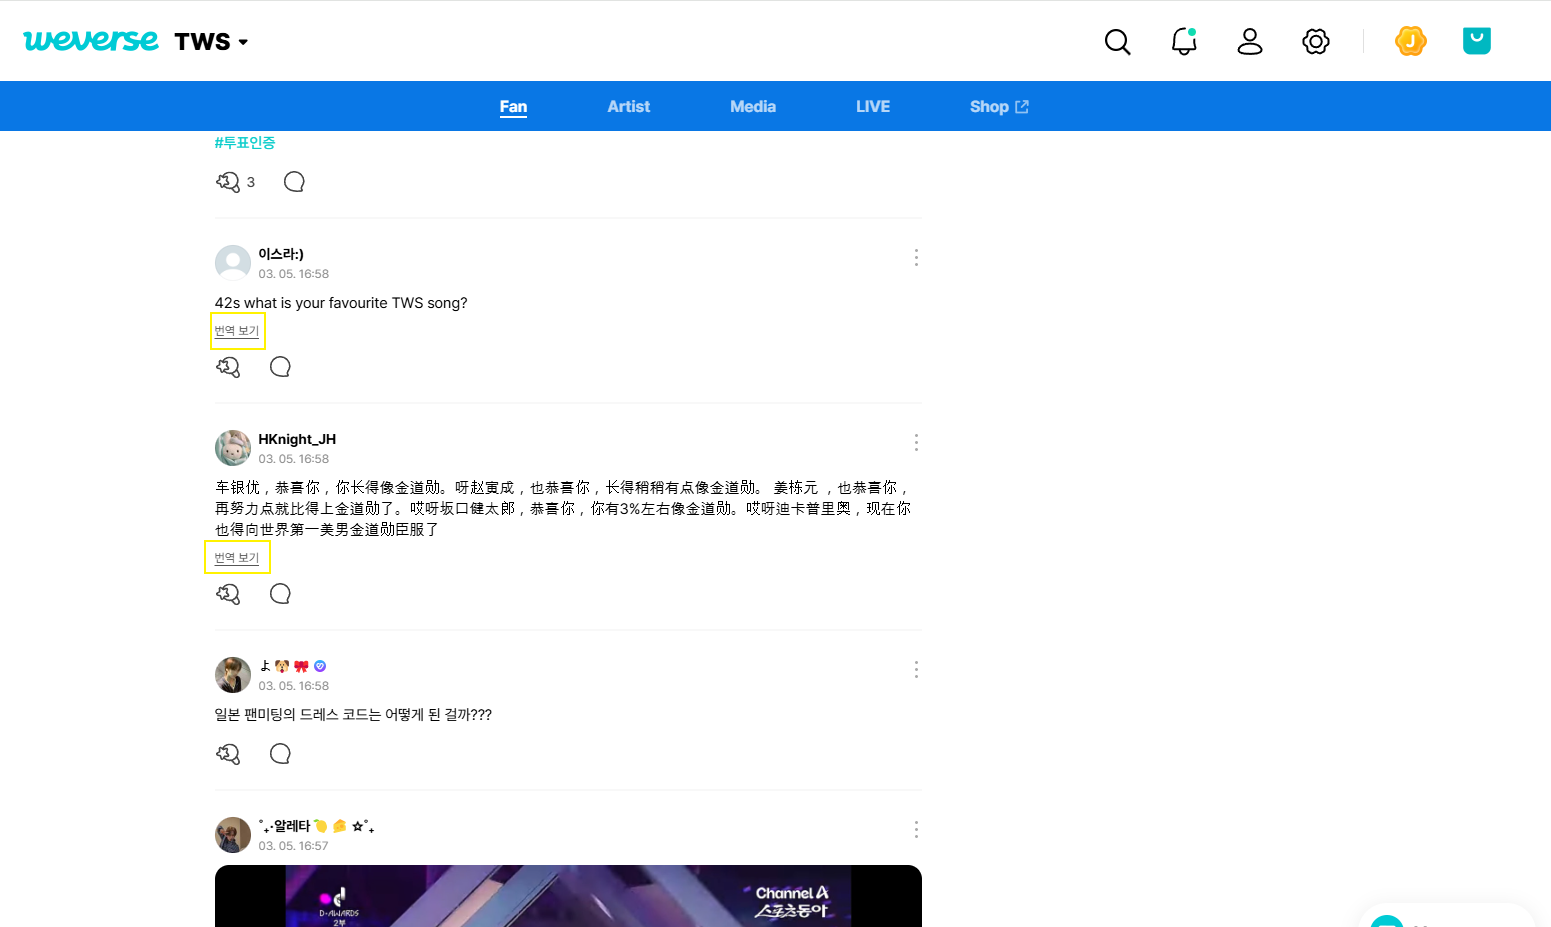Viewport: 1551px width, 927px height.
Task: Open the orange Jelly coin icon
Action: (x=1411, y=41)
